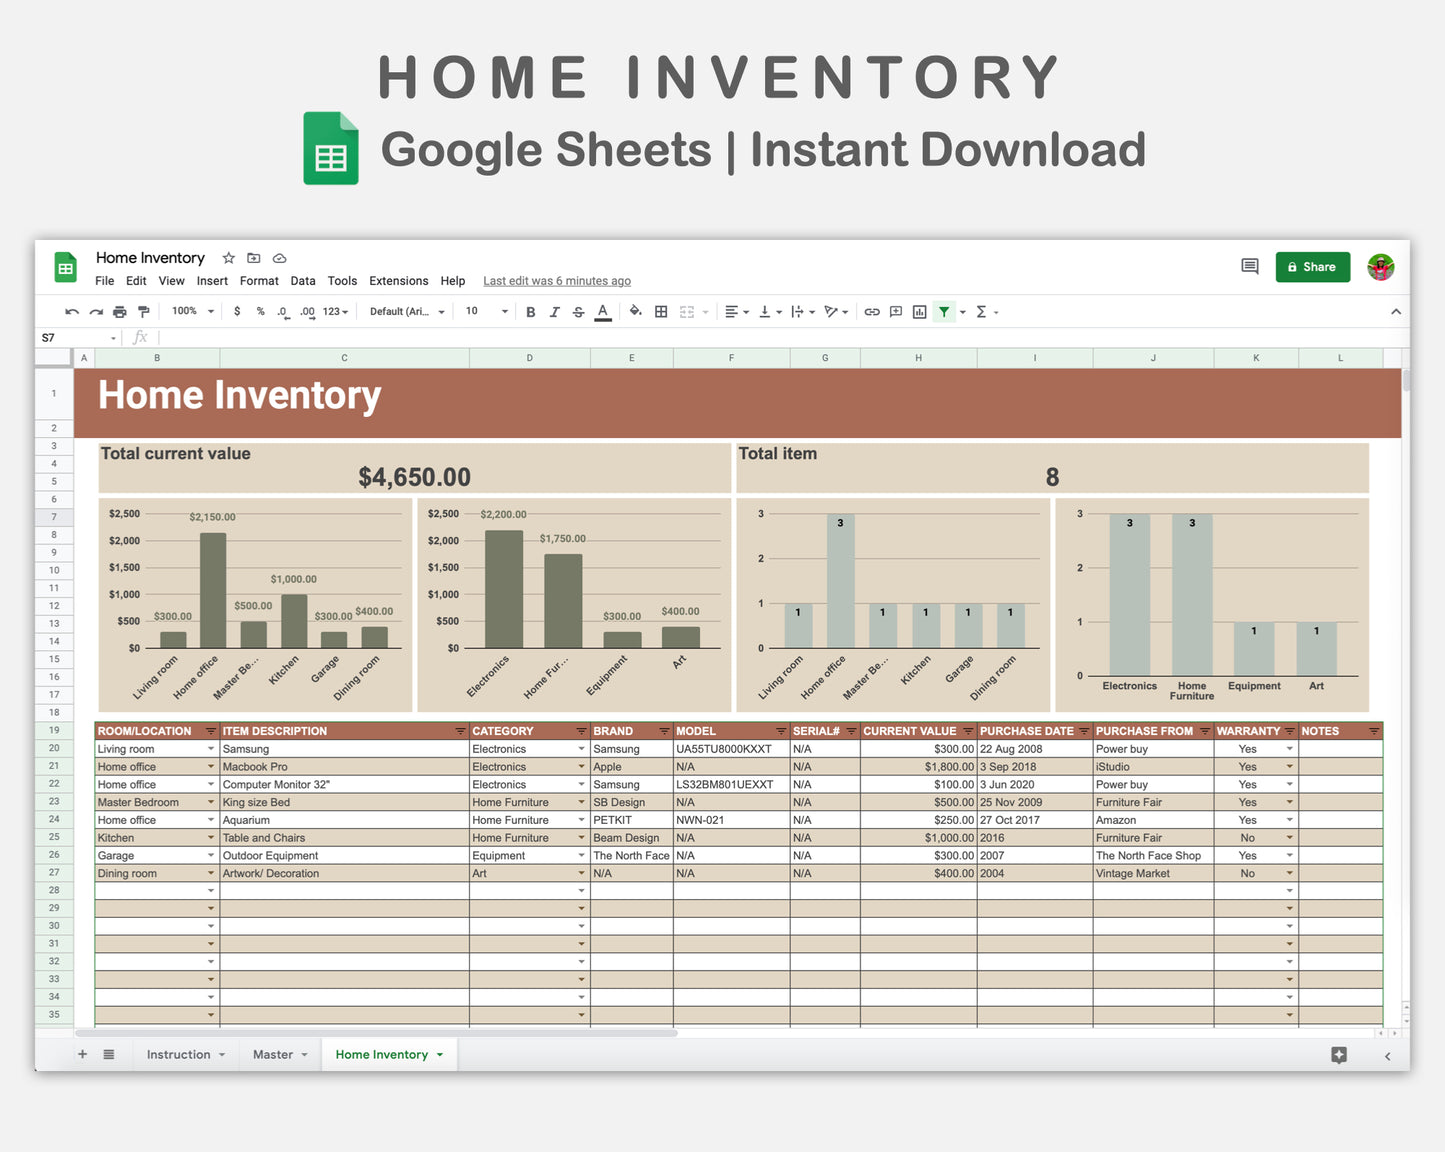Apply Bold formatting
Viewport: 1445px width, 1152px height.
coord(531,311)
